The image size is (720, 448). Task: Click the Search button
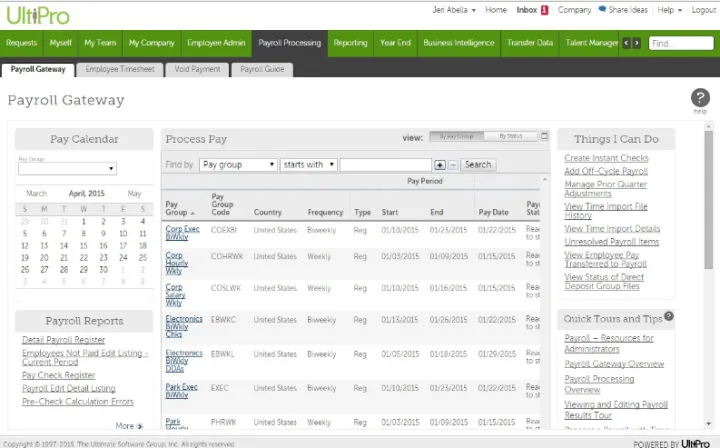478,165
